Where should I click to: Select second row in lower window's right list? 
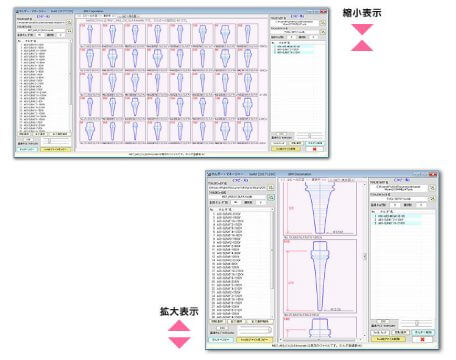pos(397,220)
